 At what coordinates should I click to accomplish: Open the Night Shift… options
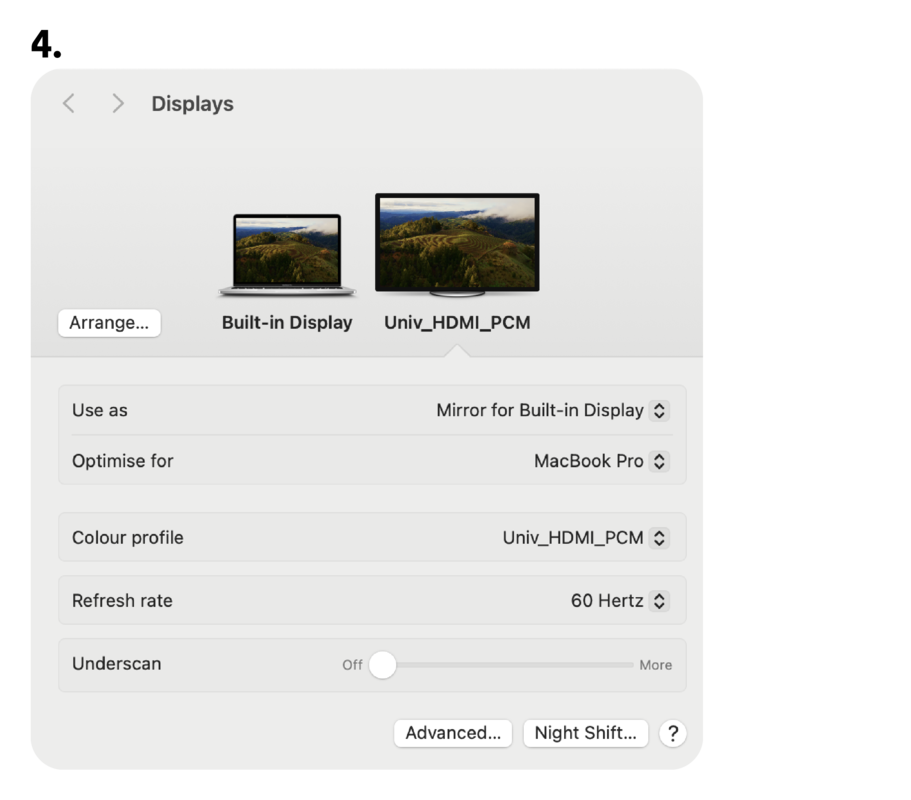tap(585, 733)
